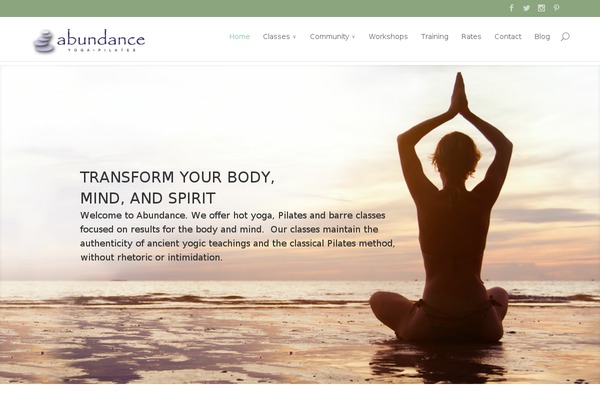Image resolution: width=600 pixels, height=400 pixels.
Task: Expand the Community dropdown arrow
Action: tap(354, 37)
